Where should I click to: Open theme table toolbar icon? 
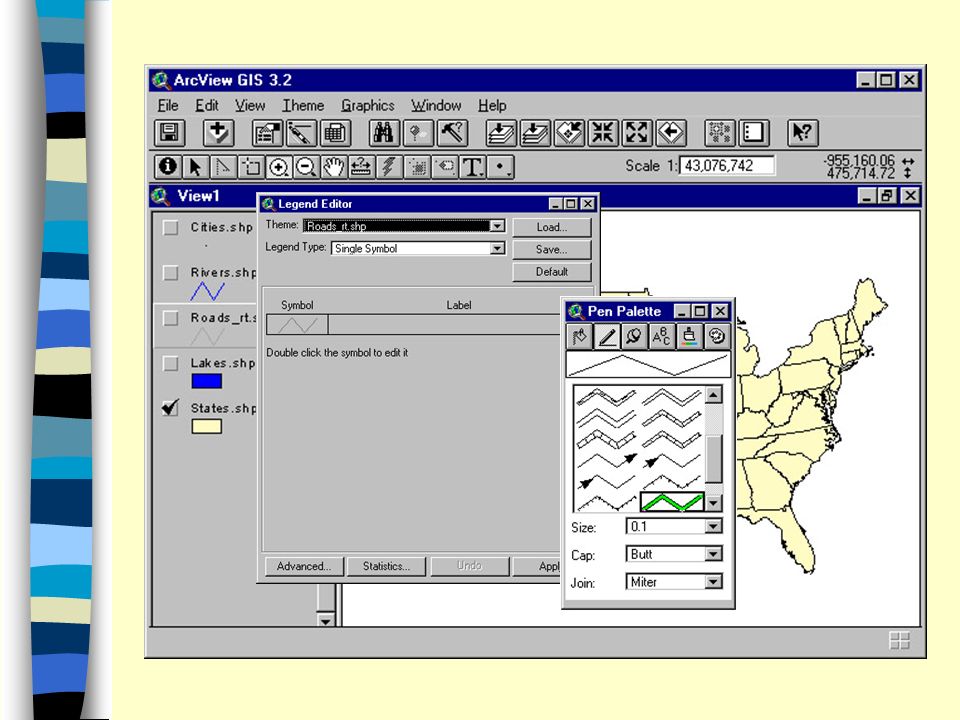(x=335, y=133)
